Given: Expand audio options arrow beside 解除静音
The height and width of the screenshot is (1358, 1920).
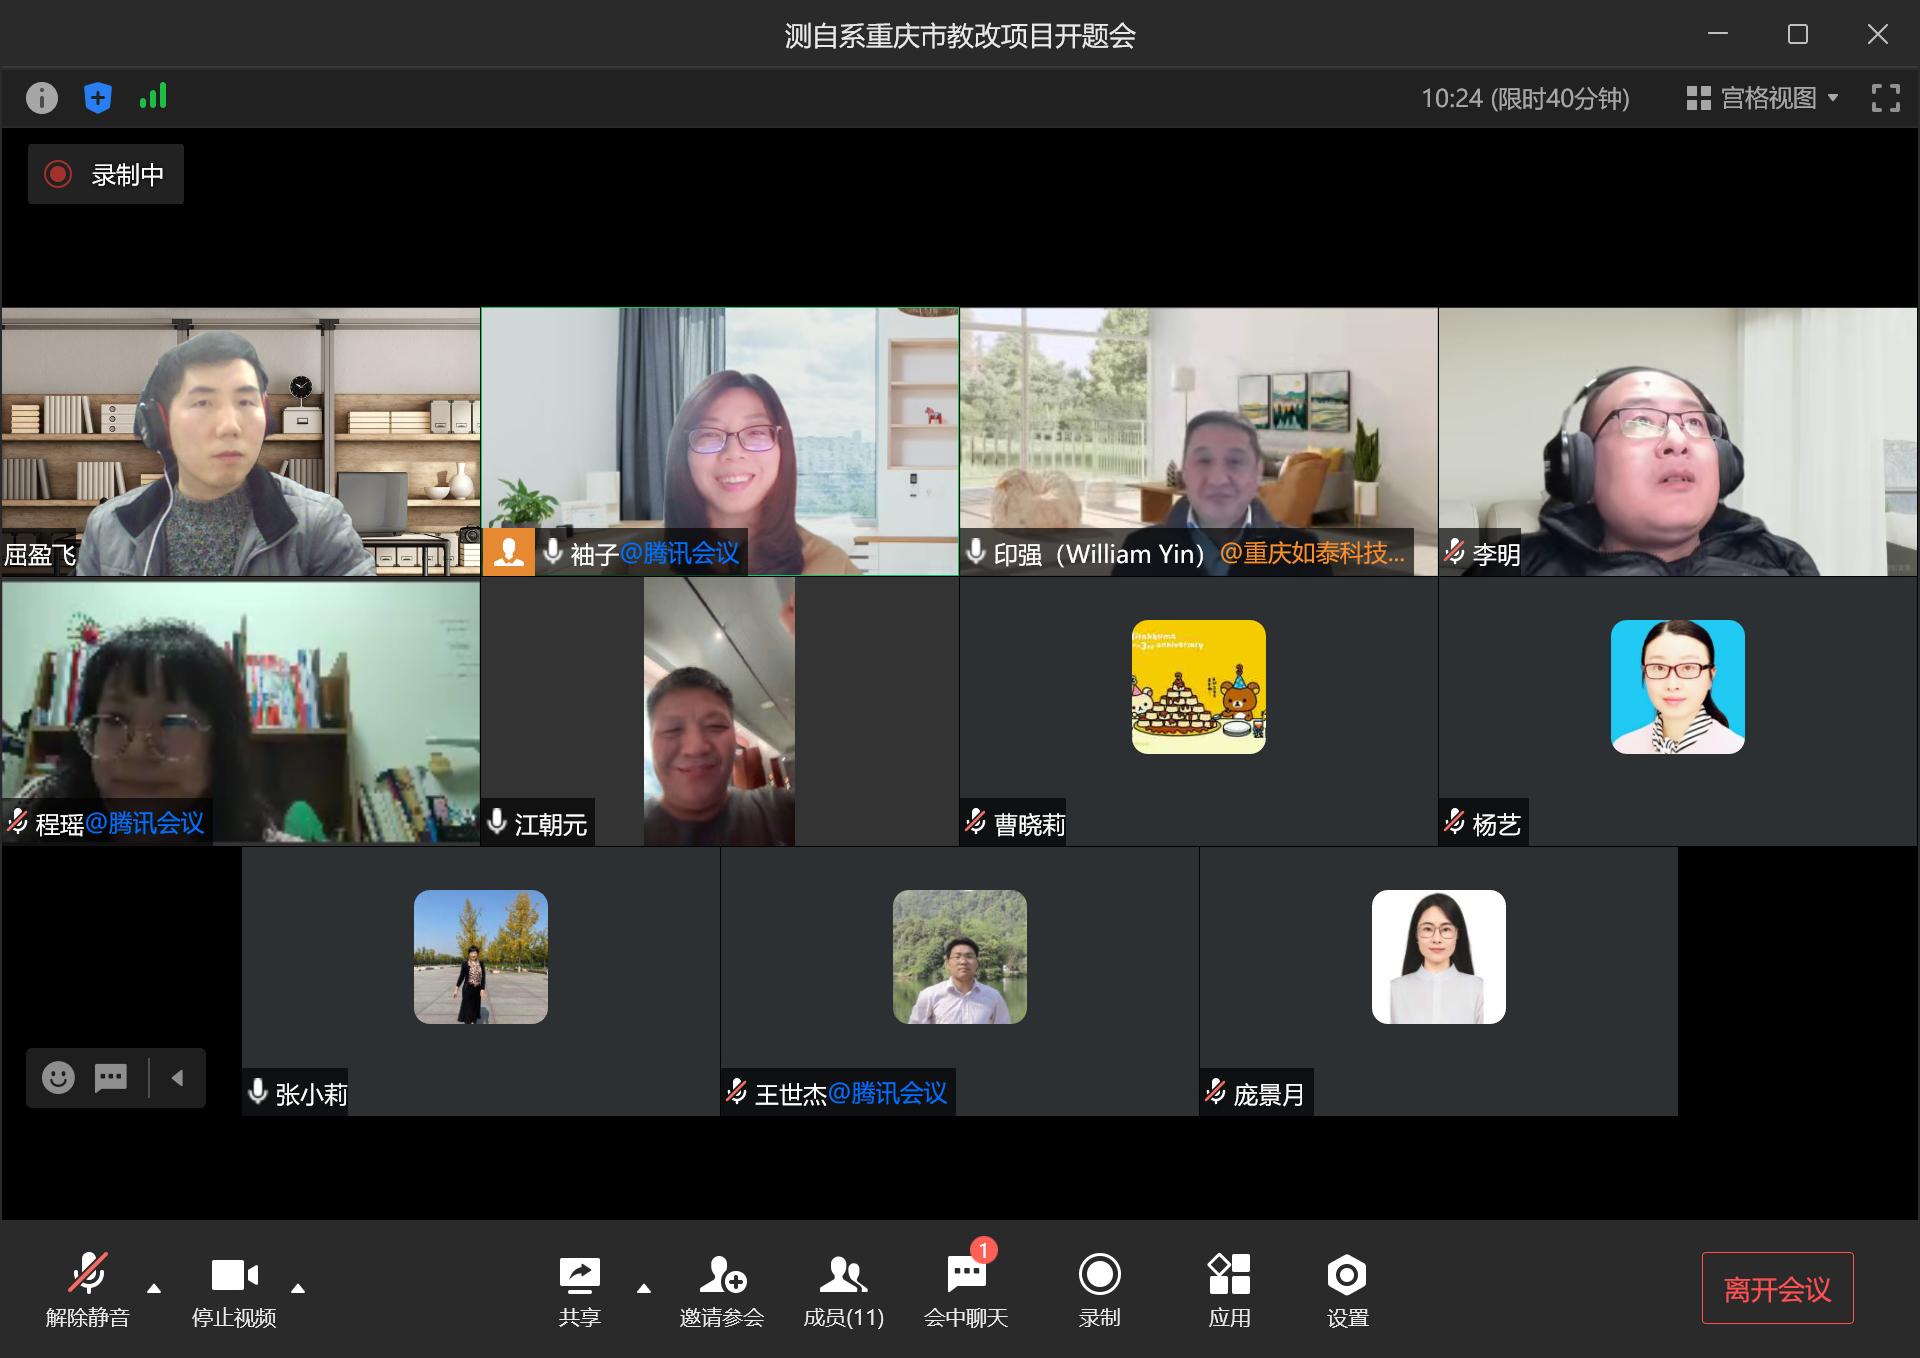Looking at the screenshot, I should (x=154, y=1288).
